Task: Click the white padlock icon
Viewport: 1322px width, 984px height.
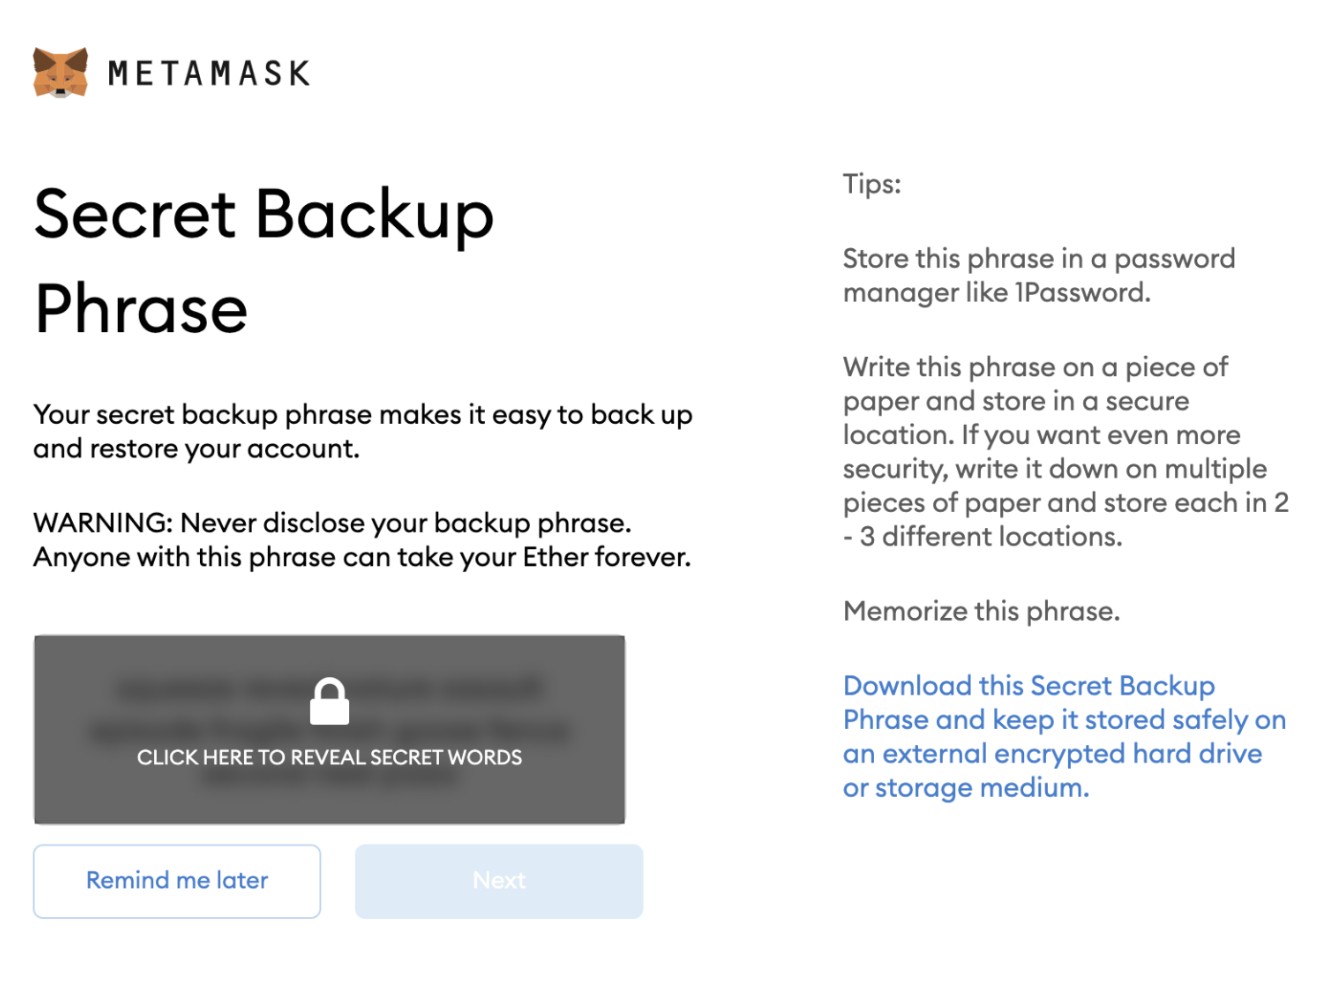Action: click(x=329, y=701)
